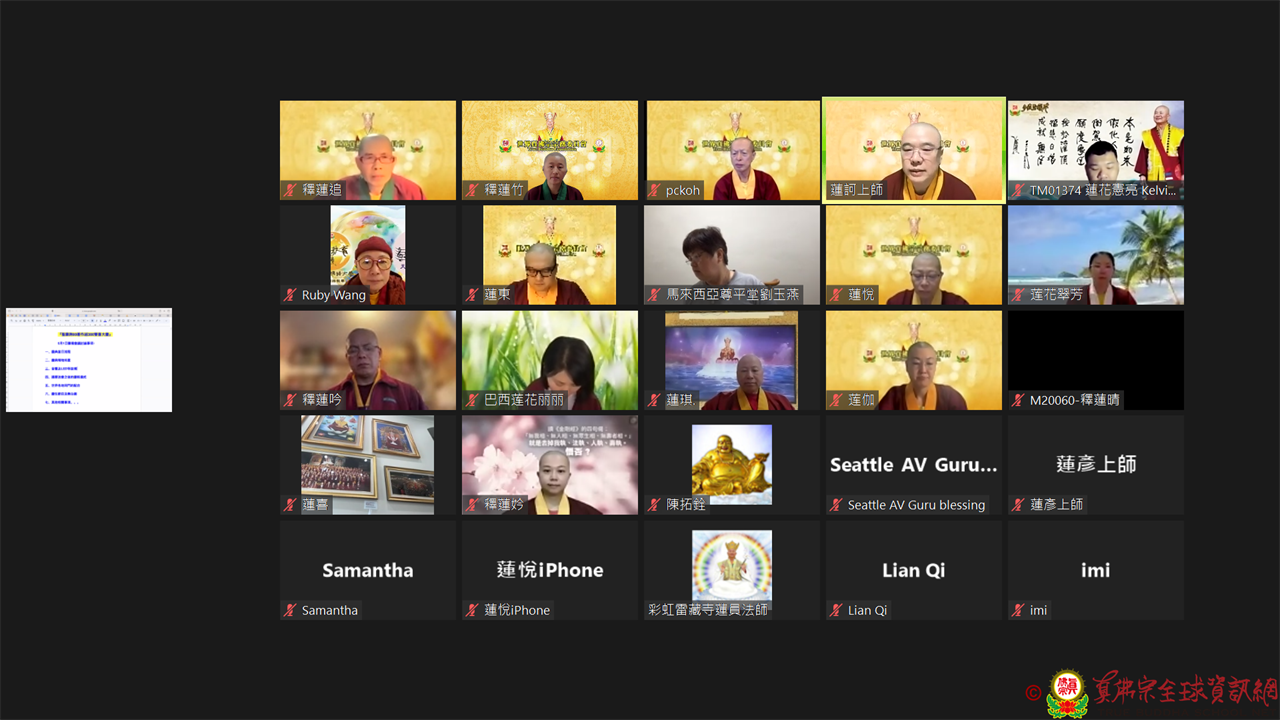Click muted mic icon beside pckoh
1280x720 pixels.
654,189
